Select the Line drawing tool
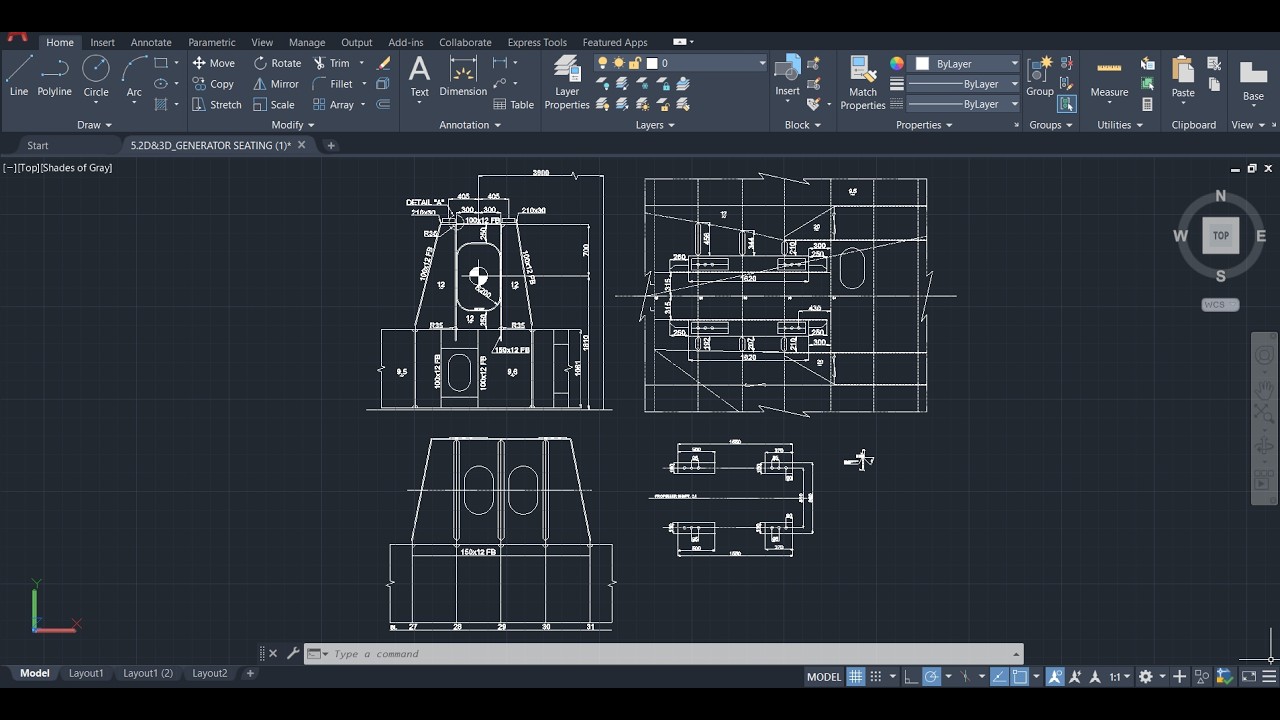The width and height of the screenshot is (1280, 720). (19, 77)
